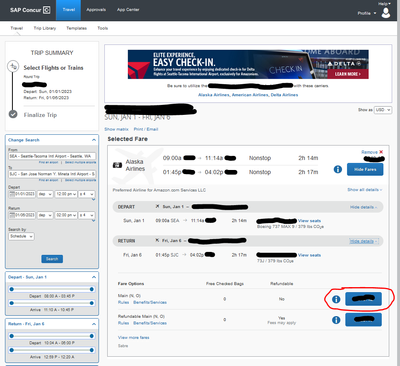The width and height of the screenshot is (400, 366).
Task: Open the App Center tab
Action: click(x=128, y=10)
